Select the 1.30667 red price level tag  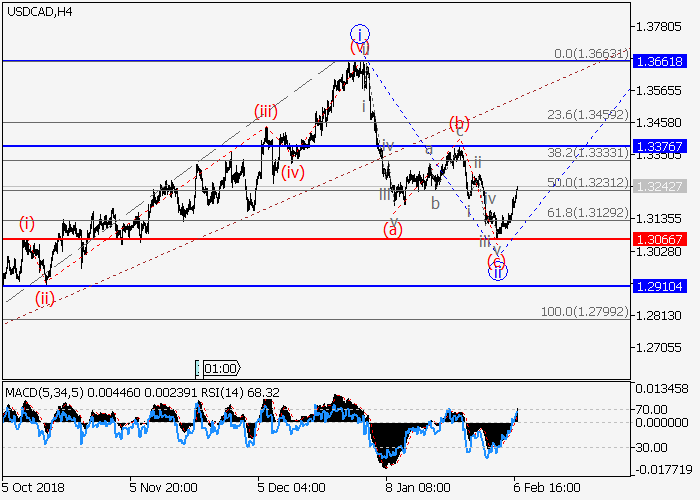pyautogui.click(x=660, y=238)
